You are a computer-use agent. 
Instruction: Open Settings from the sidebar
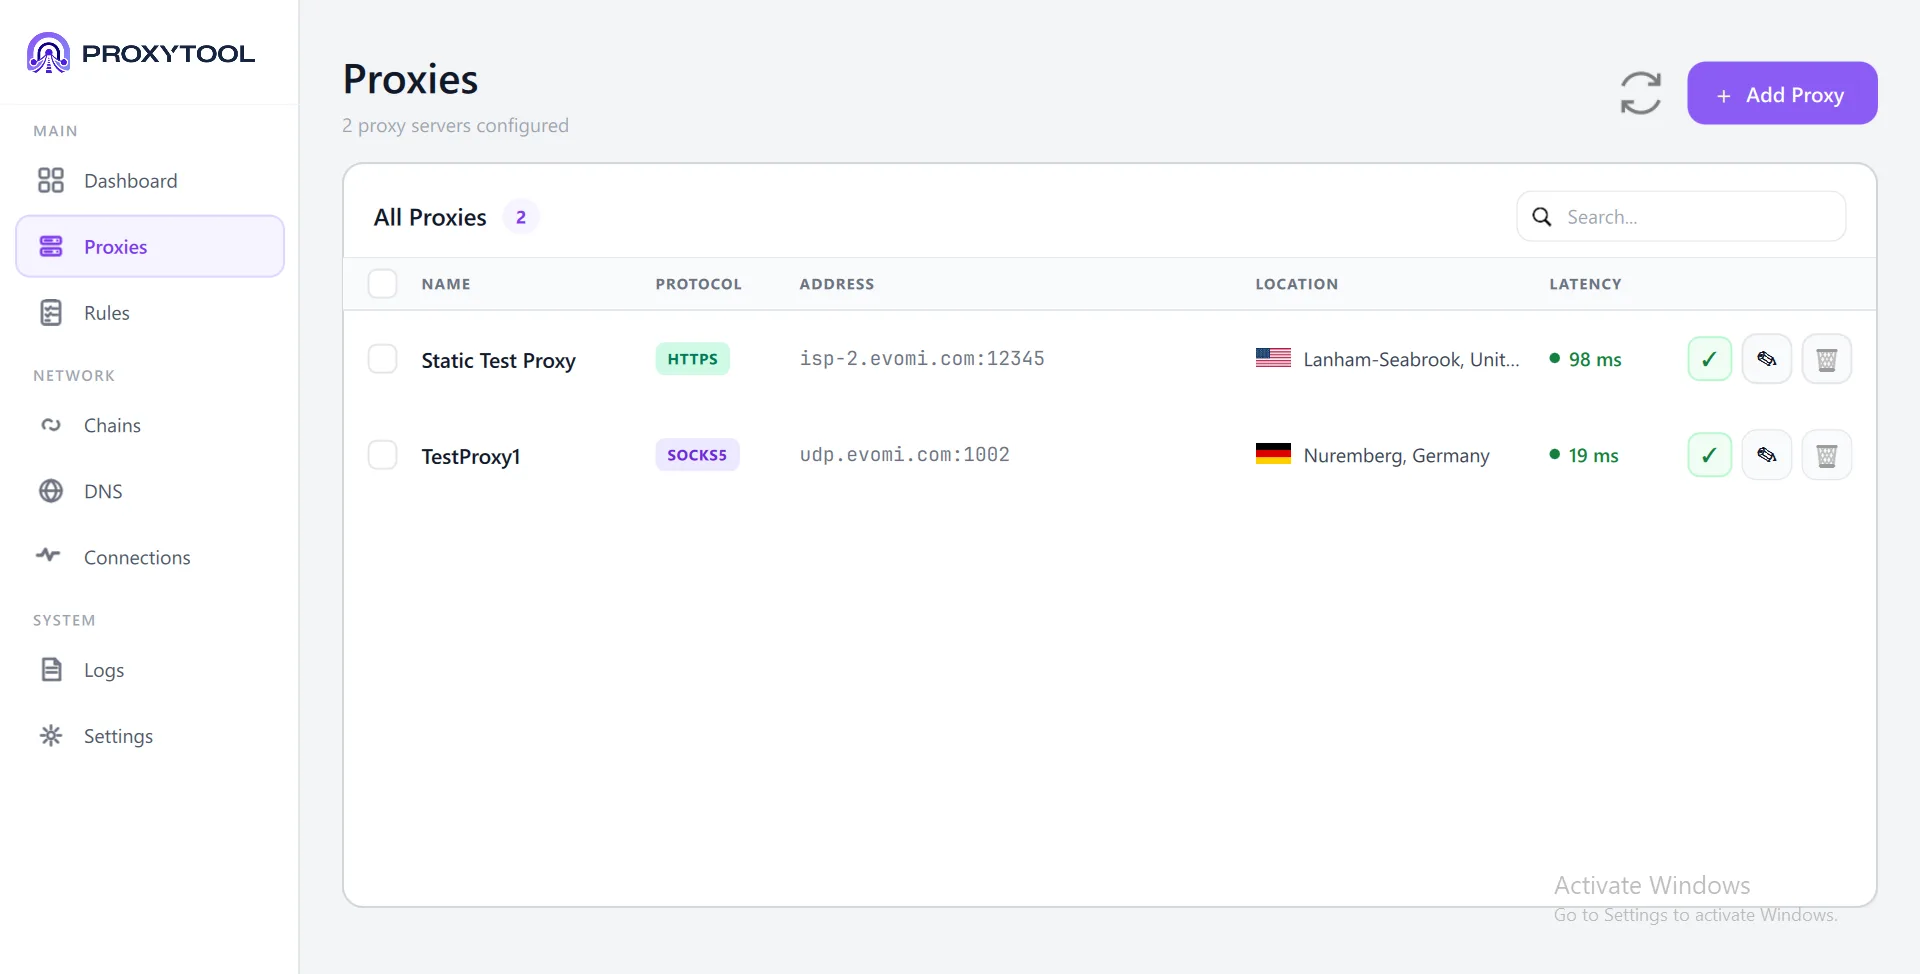[x=150, y=736]
